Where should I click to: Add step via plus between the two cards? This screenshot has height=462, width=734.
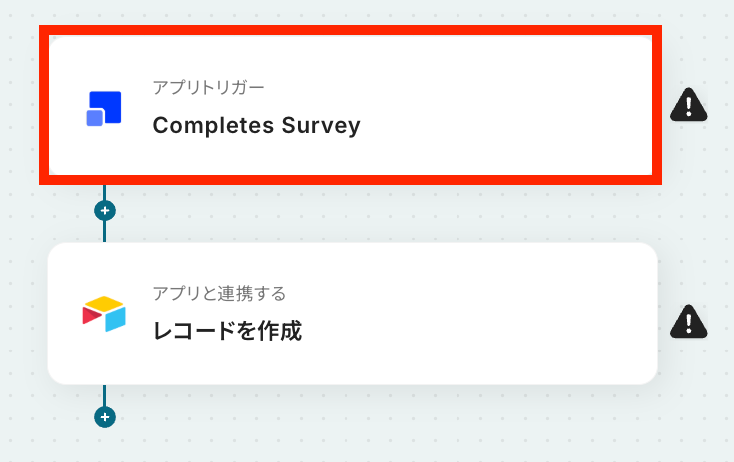(x=104, y=211)
